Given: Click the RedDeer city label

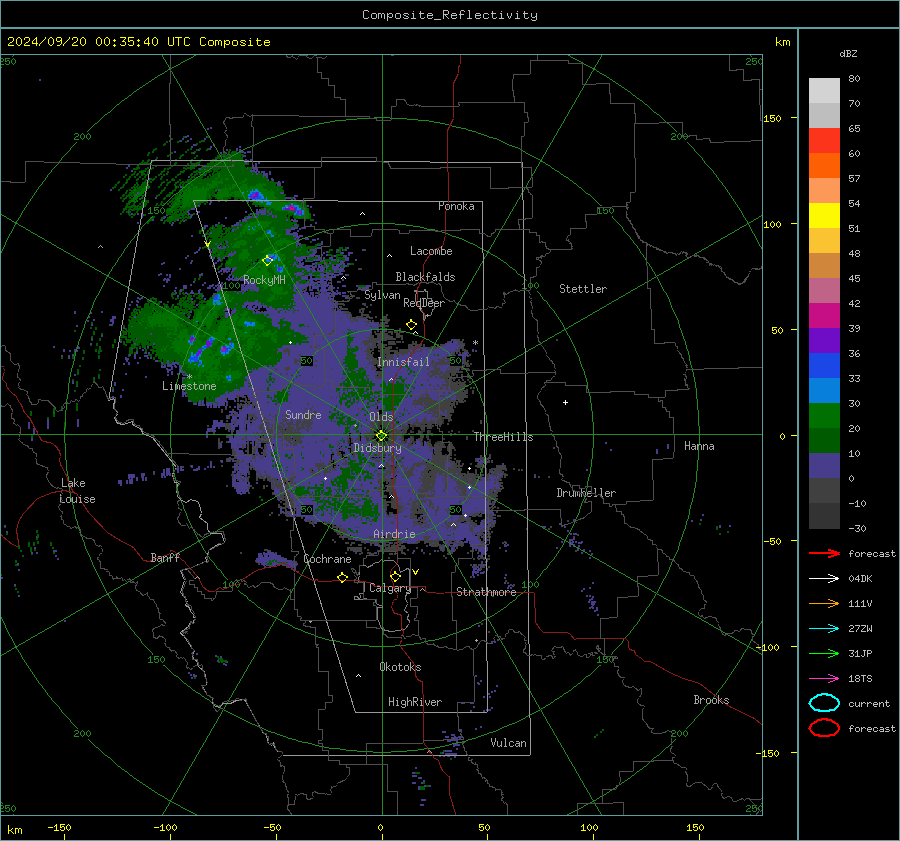Looking at the screenshot, I should tap(424, 303).
